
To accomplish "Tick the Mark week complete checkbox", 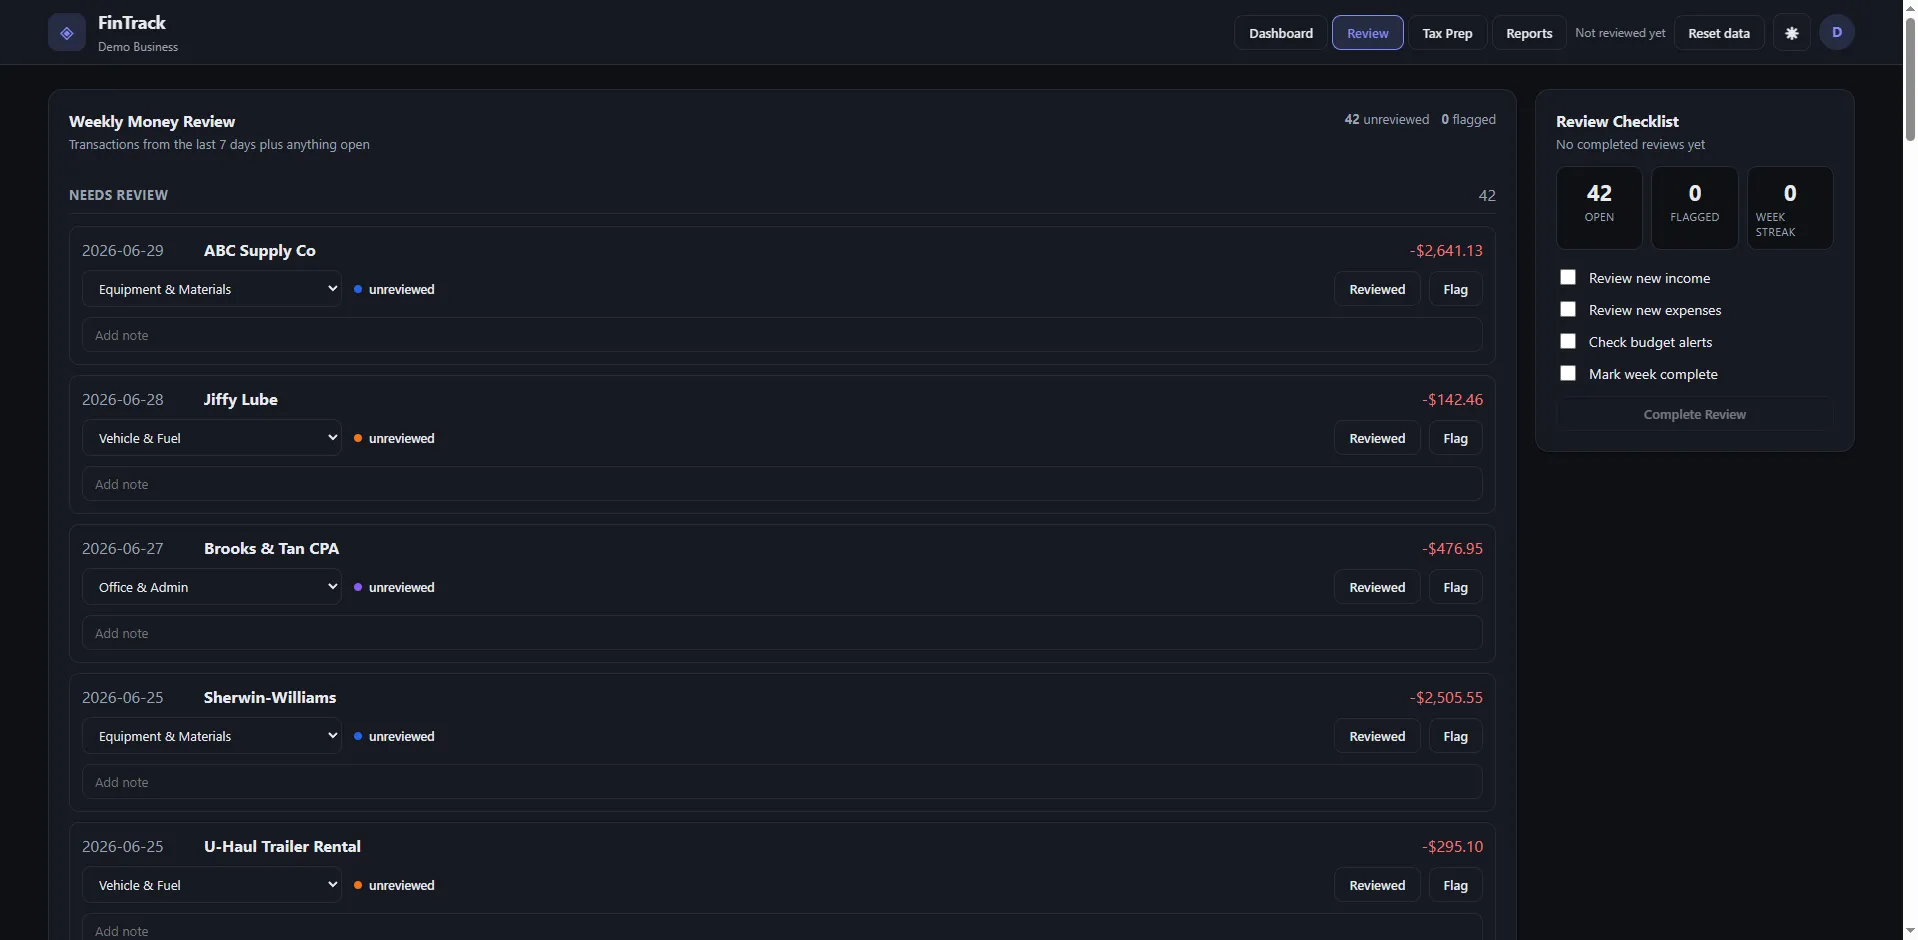I will click(x=1568, y=373).
